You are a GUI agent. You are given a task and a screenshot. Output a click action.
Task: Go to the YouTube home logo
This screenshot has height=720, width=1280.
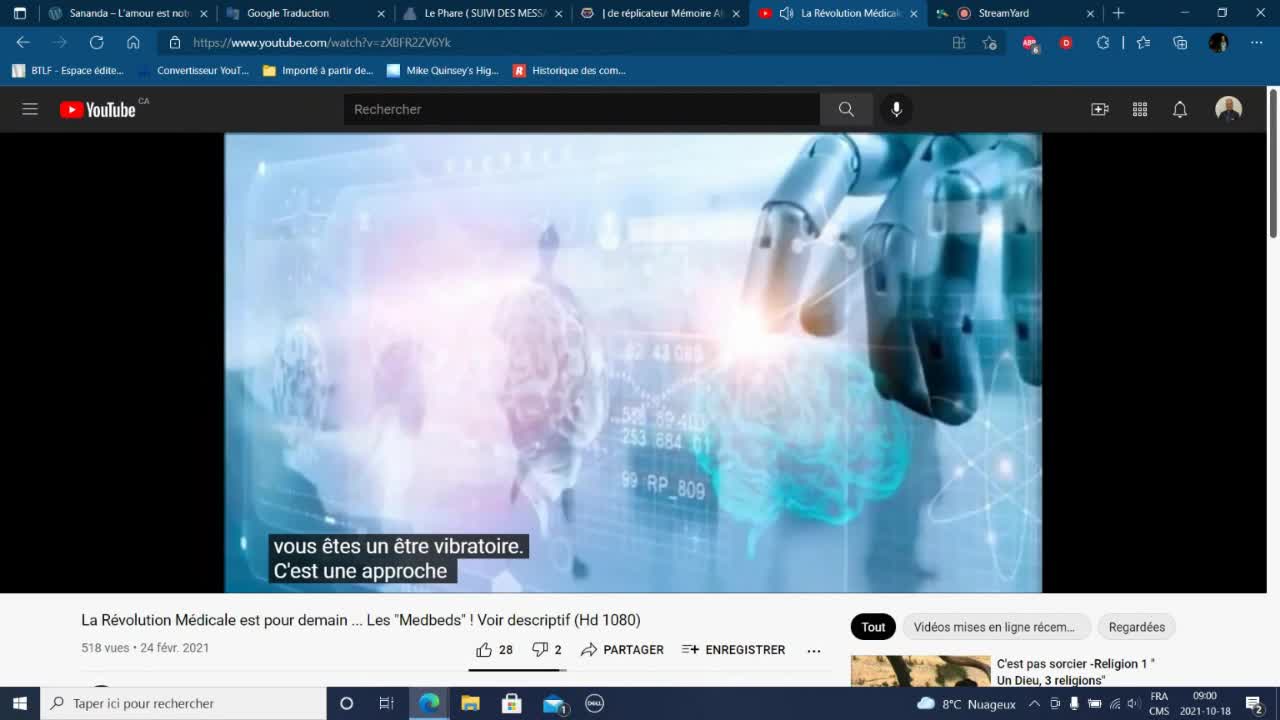coord(98,110)
